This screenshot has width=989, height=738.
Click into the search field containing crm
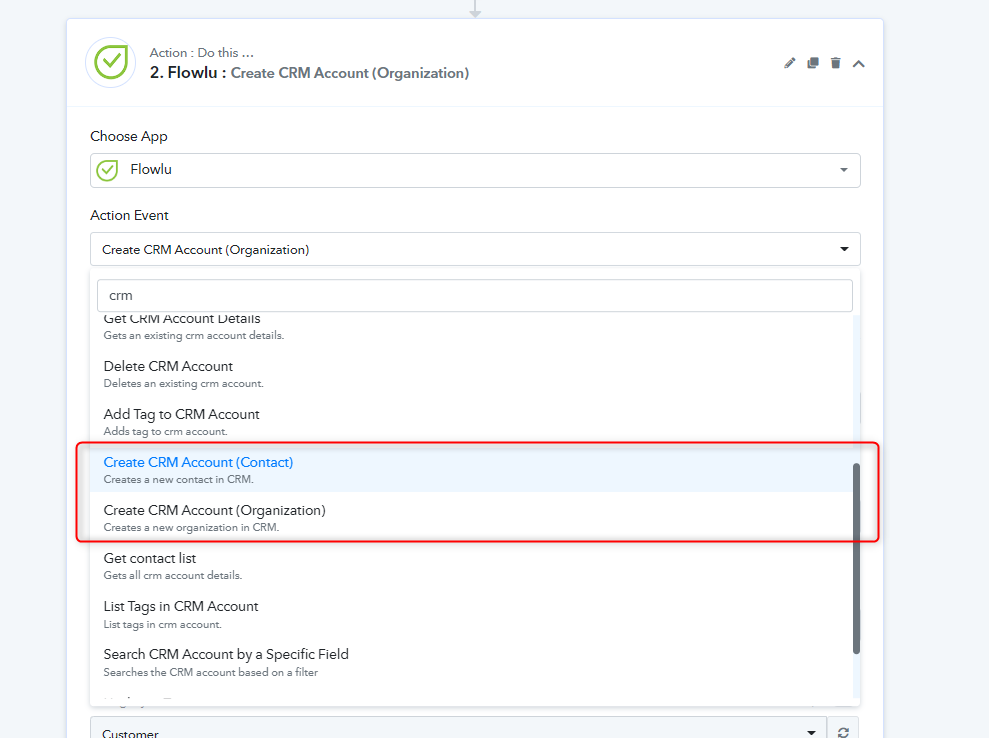tap(475, 295)
